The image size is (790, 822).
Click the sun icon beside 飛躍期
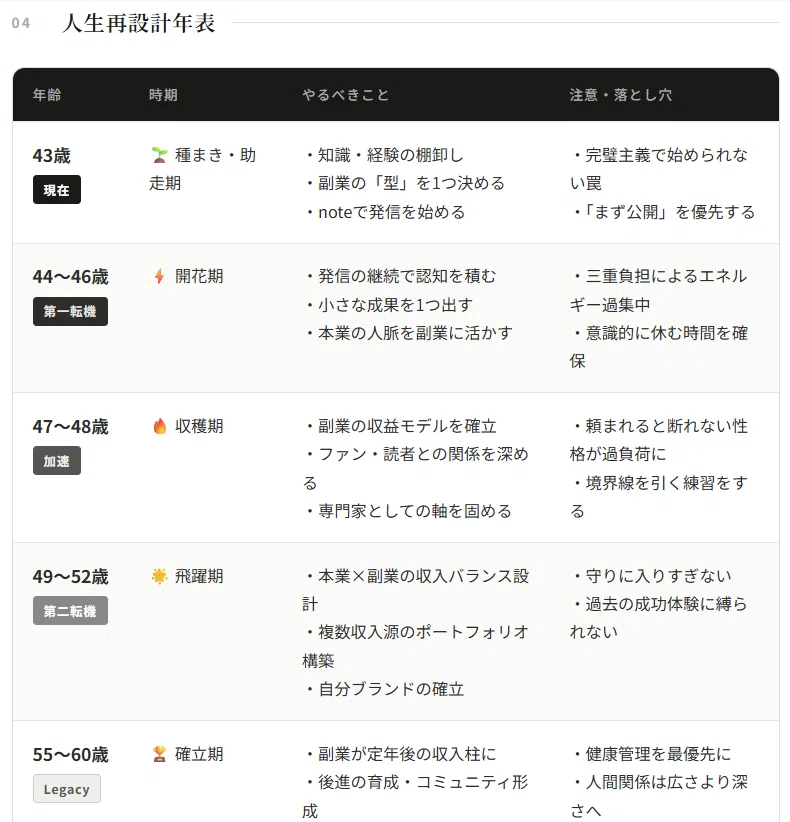pyautogui.click(x=159, y=576)
